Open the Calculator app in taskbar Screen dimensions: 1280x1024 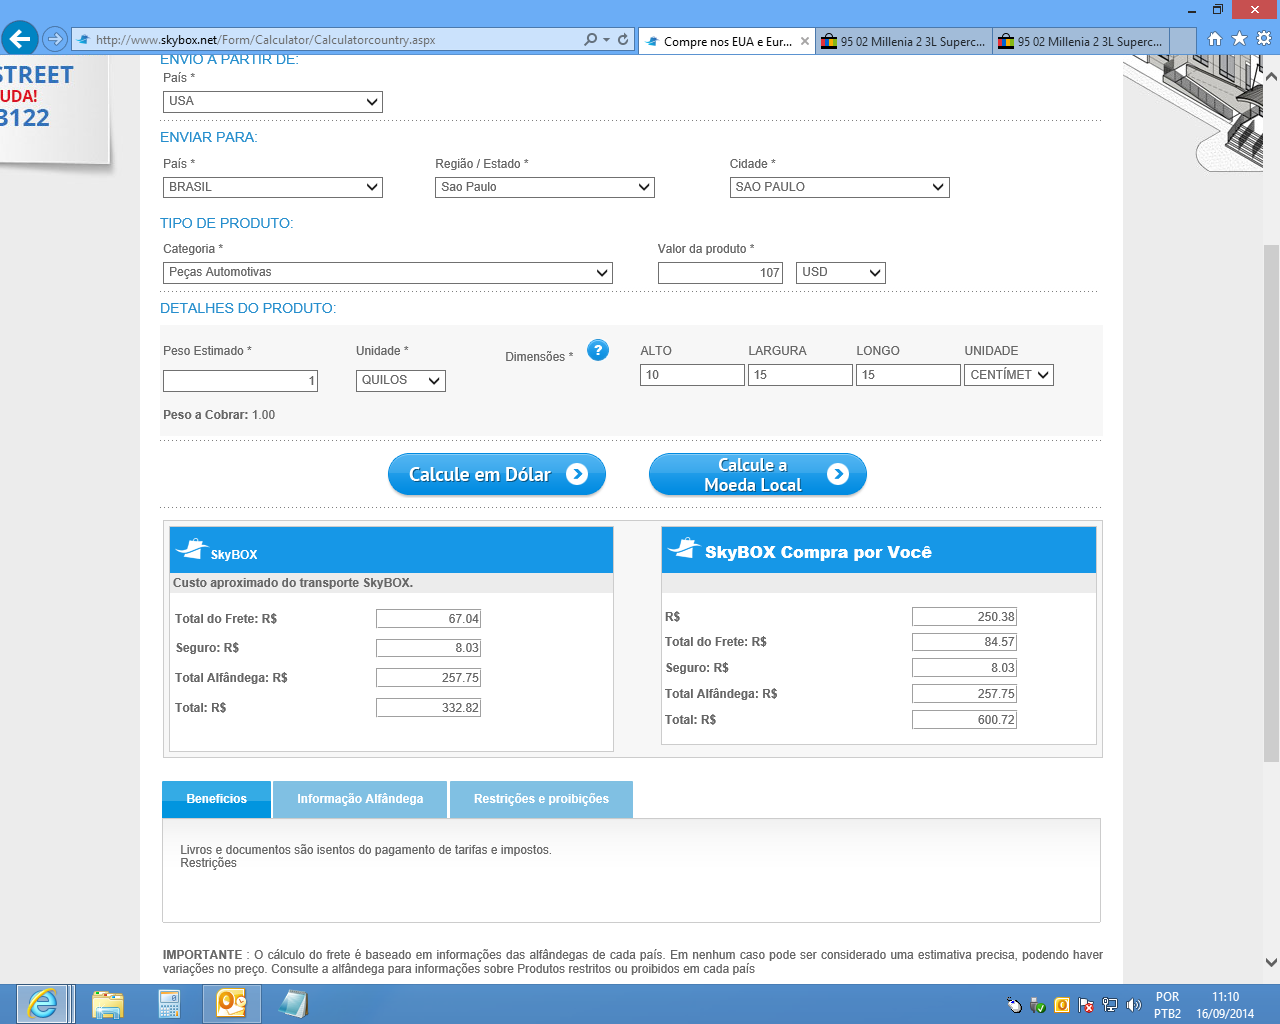(169, 1003)
